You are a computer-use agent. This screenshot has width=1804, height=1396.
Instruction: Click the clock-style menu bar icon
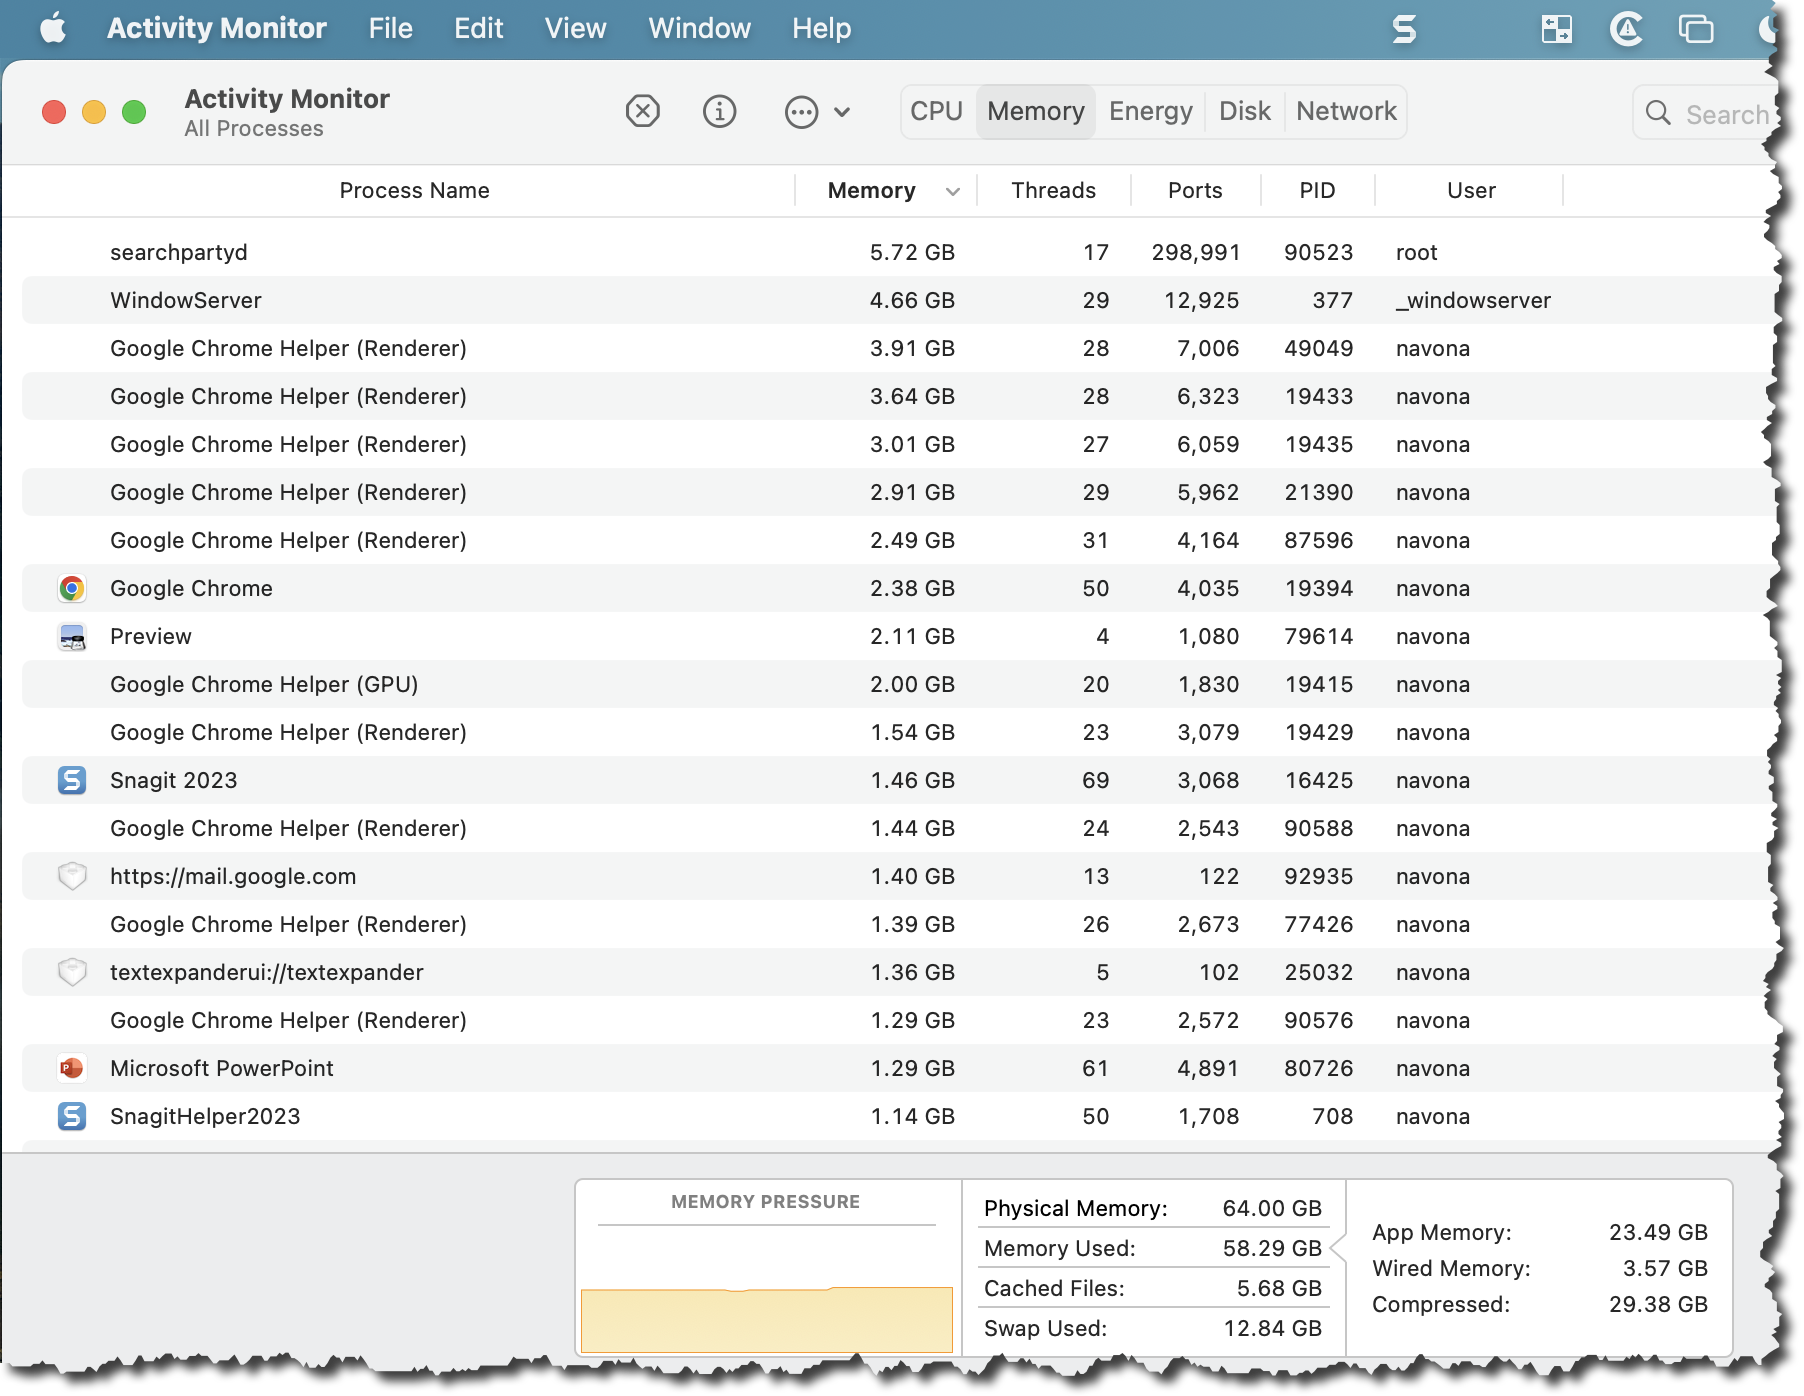(x=1627, y=29)
